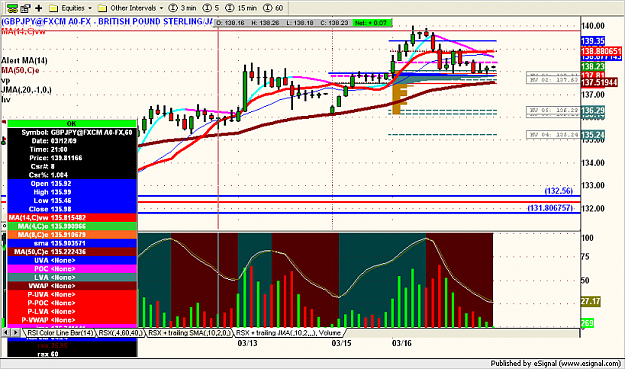Switch chart to 3 min interval
Screen dimensions: 625x369
(182, 8)
